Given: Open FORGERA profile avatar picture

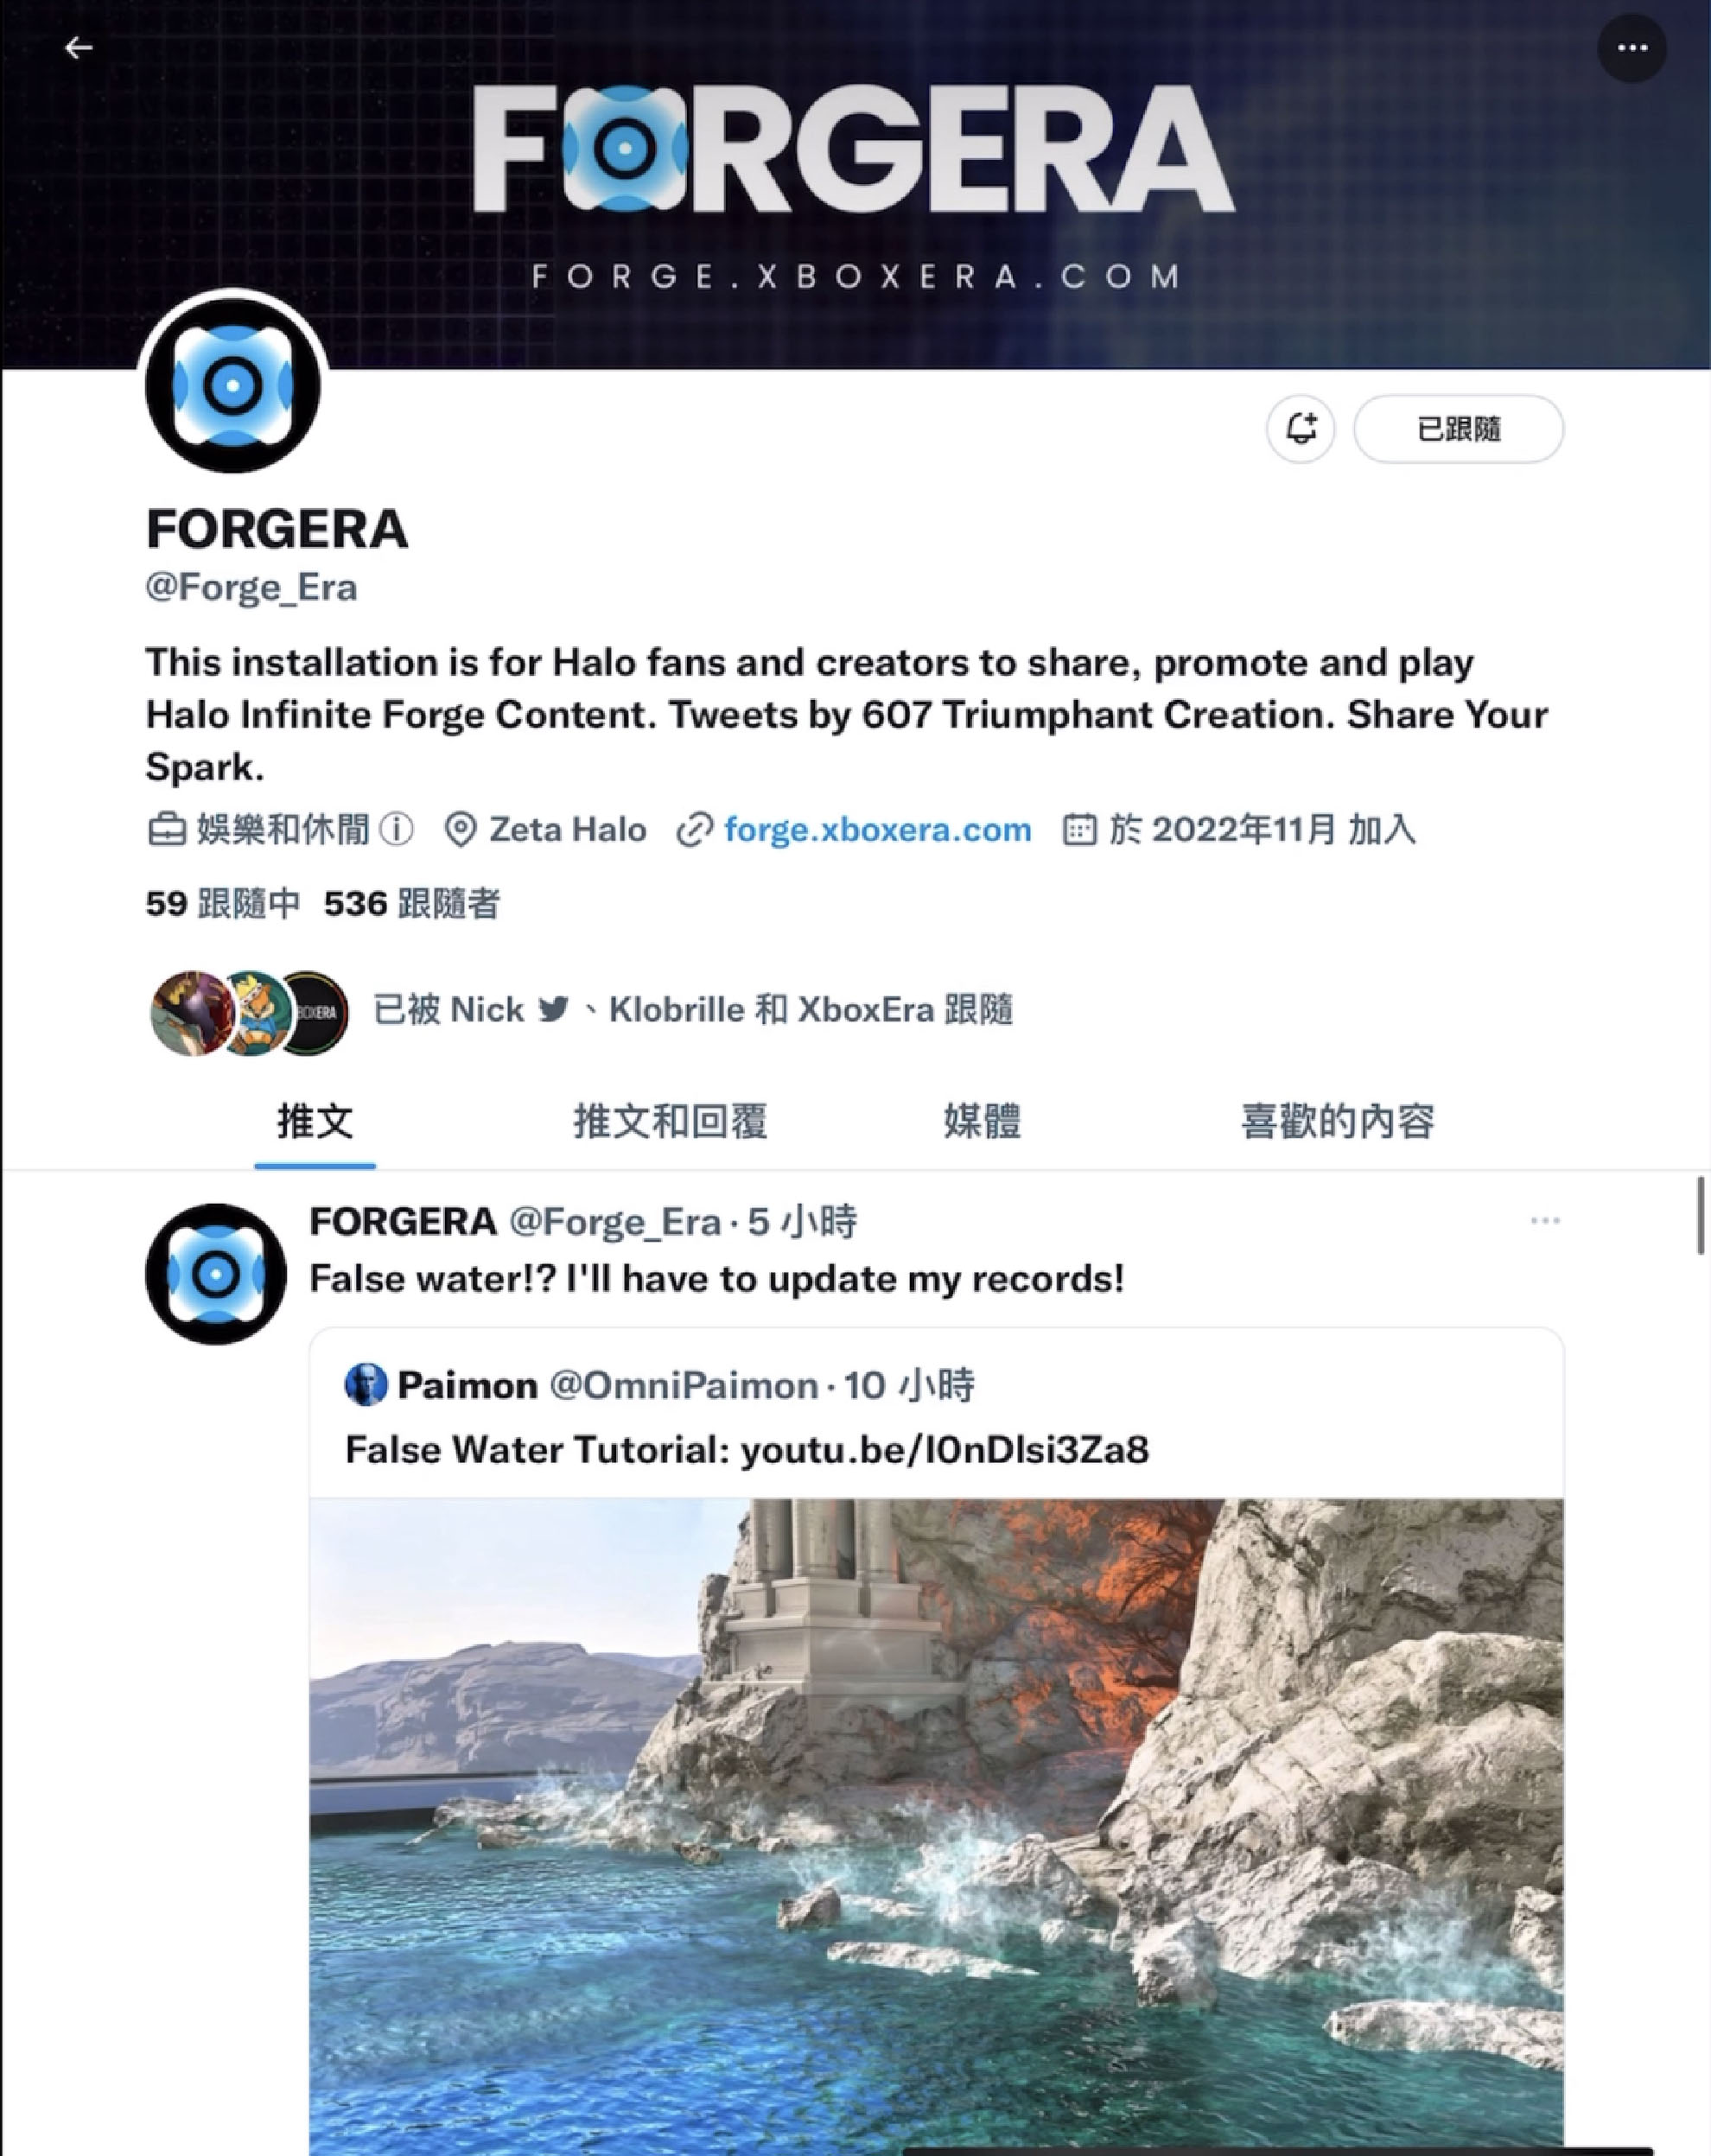Looking at the screenshot, I should pyautogui.click(x=233, y=385).
